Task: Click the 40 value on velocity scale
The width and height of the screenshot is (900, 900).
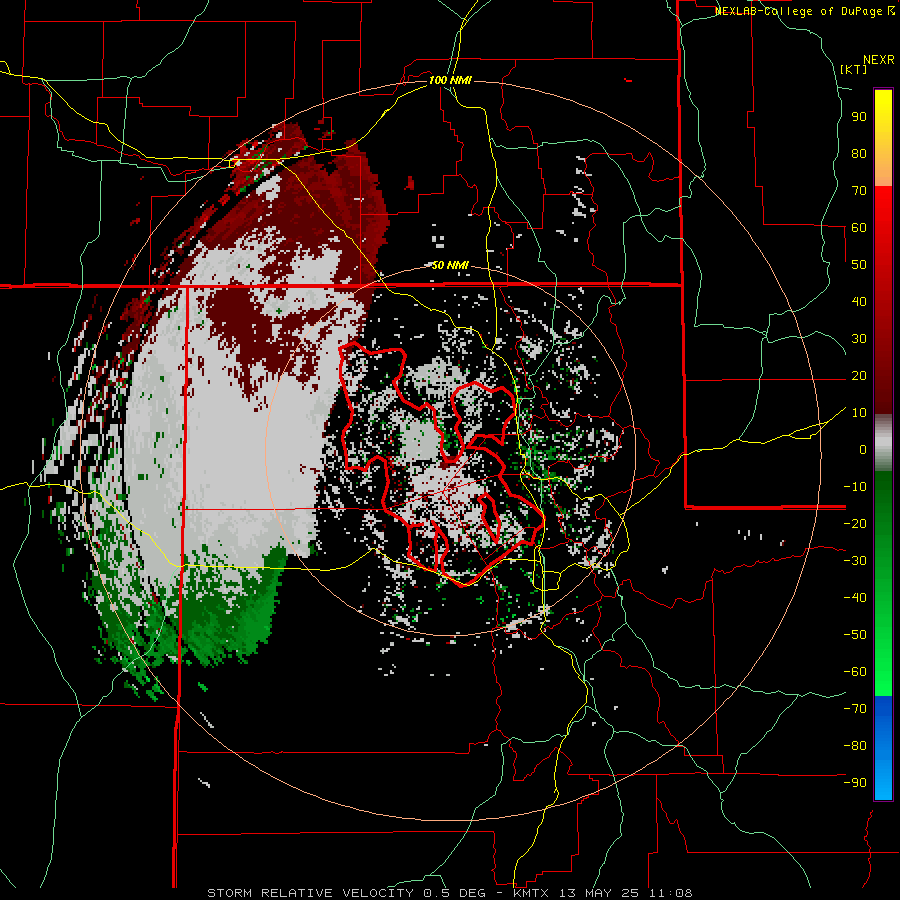Action: [x=859, y=301]
